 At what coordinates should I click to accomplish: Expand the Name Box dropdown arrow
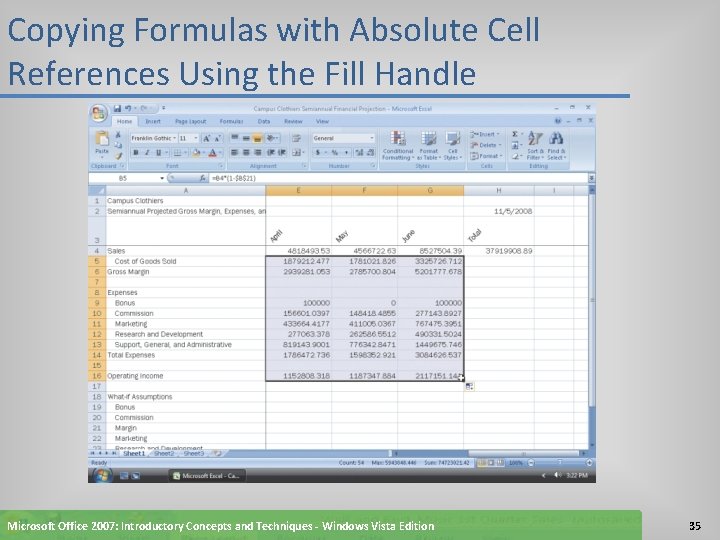162,178
